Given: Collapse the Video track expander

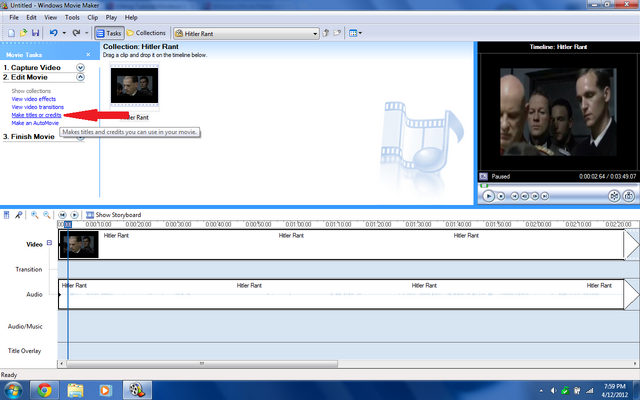Looking at the screenshot, I should 49,242.
